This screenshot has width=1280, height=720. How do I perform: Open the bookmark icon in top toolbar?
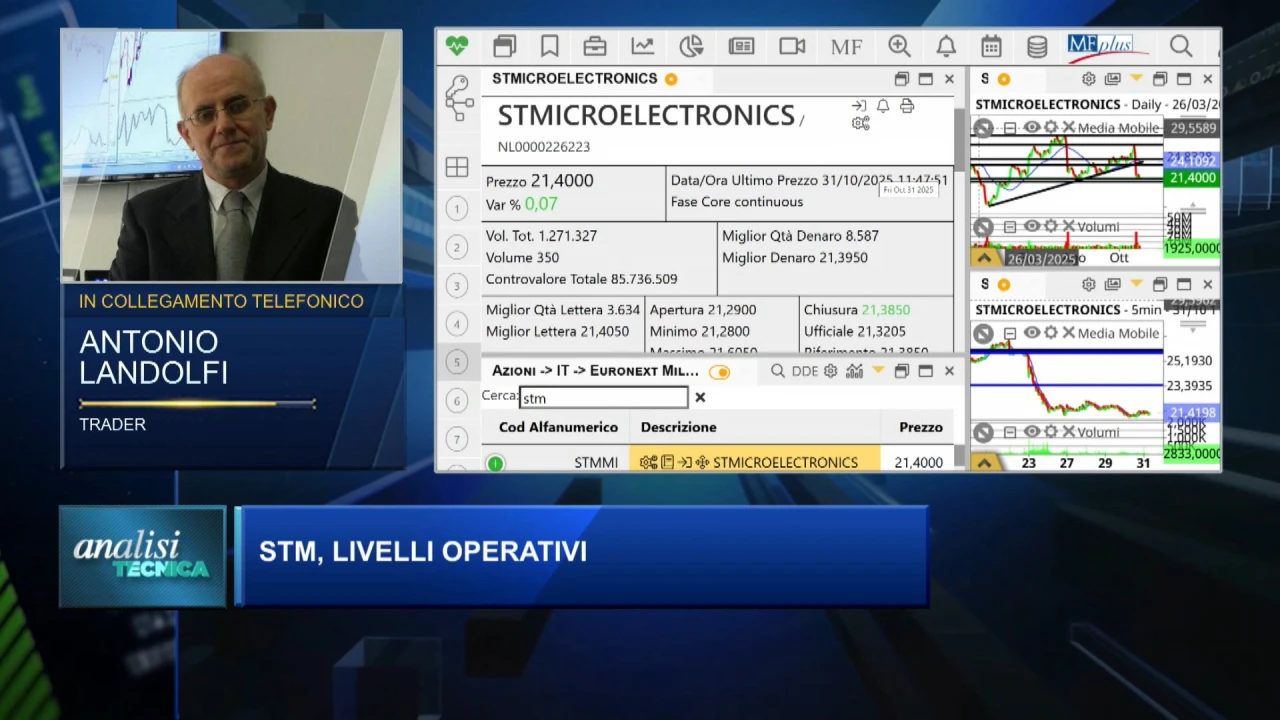click(550, 46)
